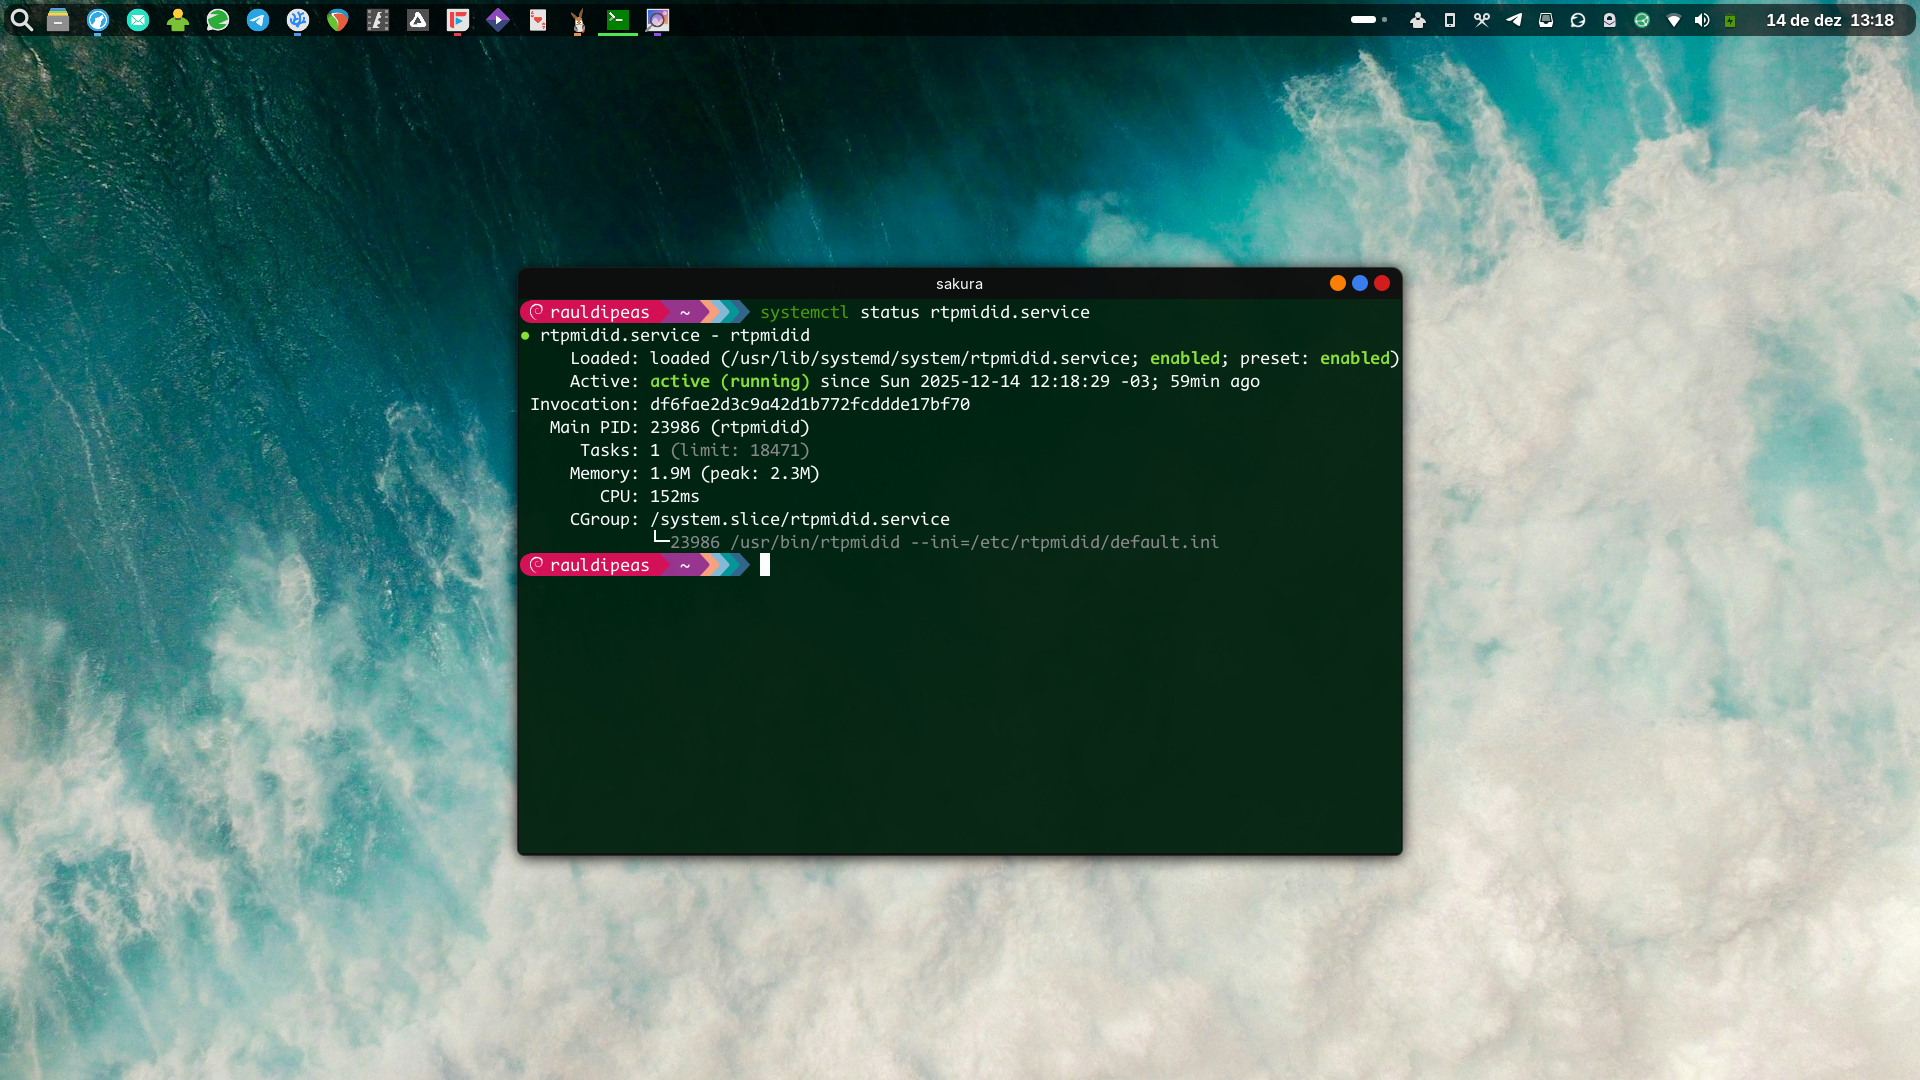Click the terminal cursor at the prompt

coord(765,565)
